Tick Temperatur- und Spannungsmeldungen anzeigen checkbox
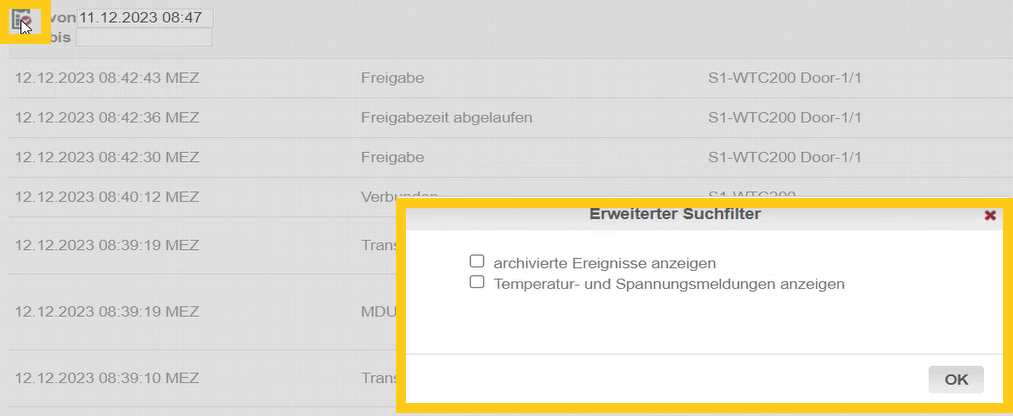Screen dimensions: 1013x416 477,283
